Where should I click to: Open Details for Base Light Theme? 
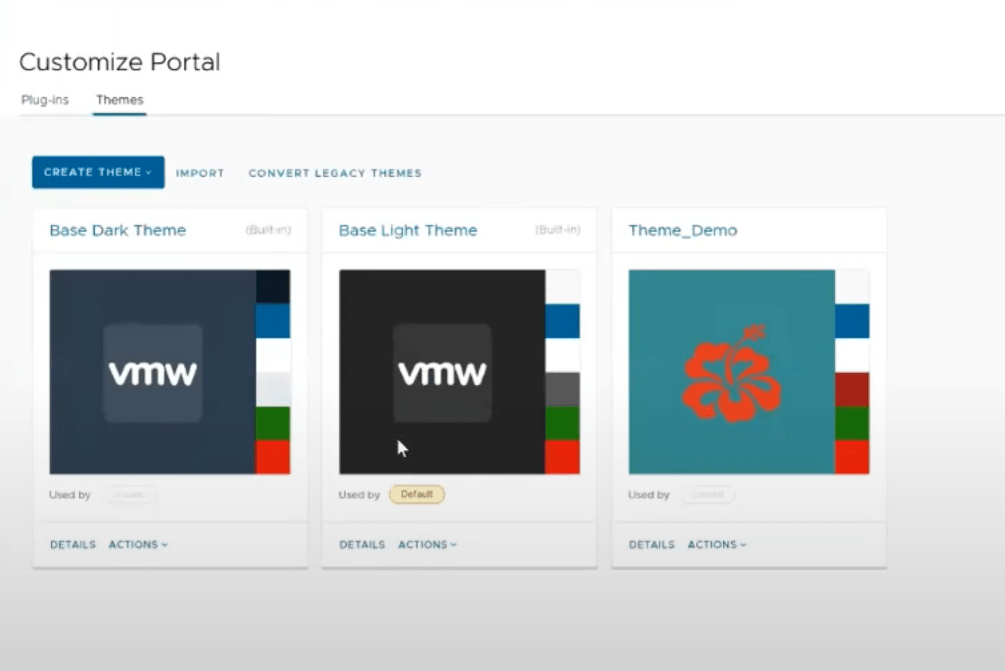point(362,545)
